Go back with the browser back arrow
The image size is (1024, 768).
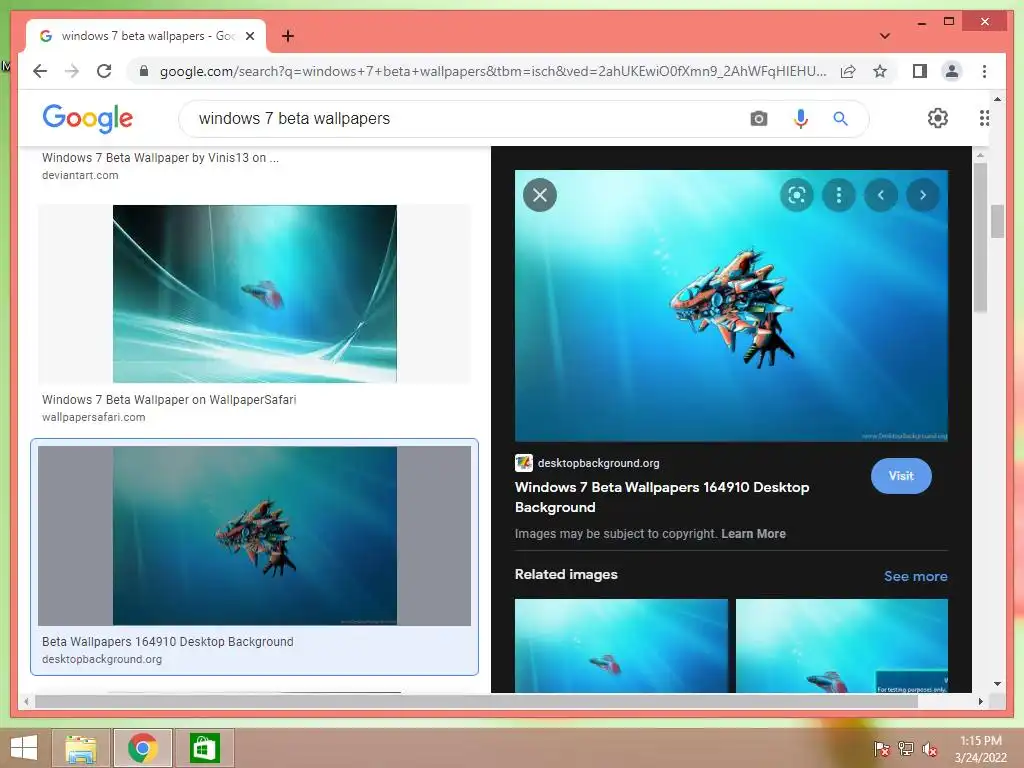click(x=40, y=71)
